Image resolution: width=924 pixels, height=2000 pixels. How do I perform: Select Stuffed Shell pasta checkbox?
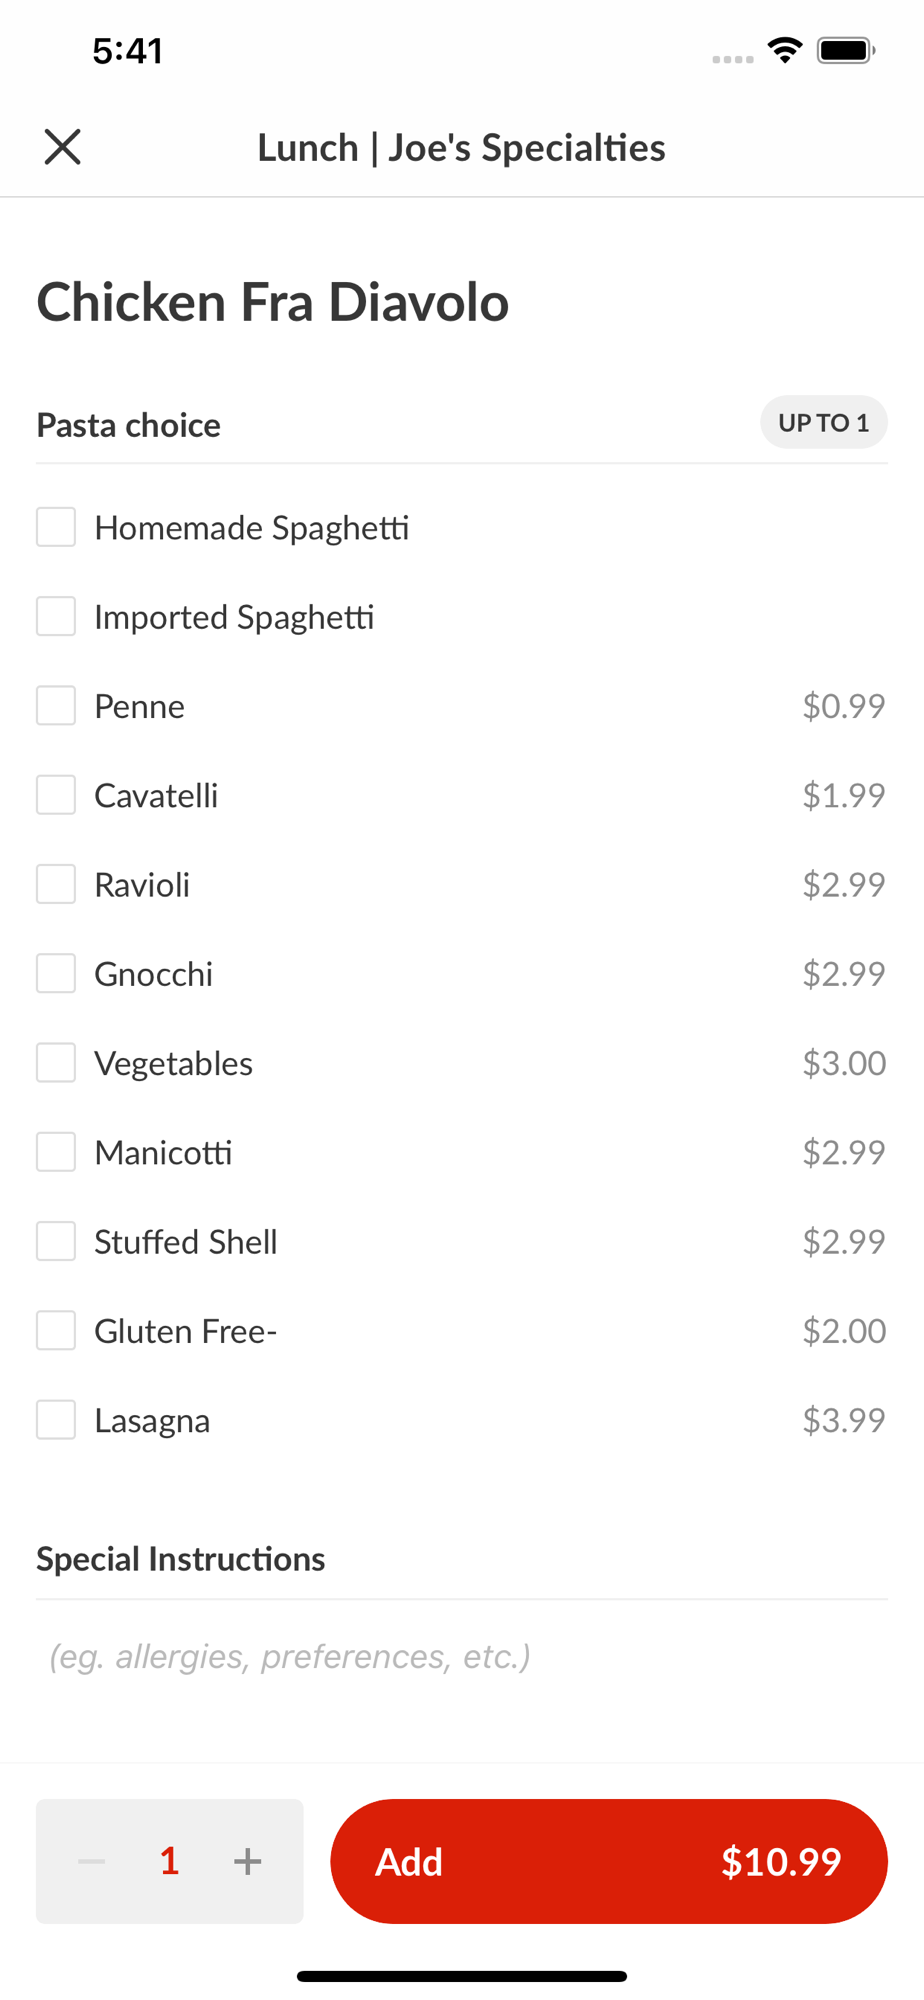pyautogui.click(x=56, y=1241)
